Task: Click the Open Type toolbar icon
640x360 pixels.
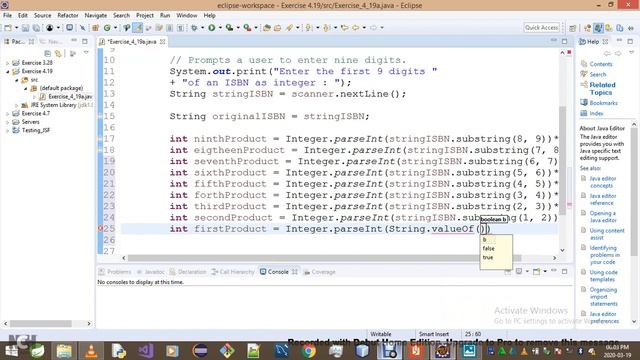Action: pos(267,28)
